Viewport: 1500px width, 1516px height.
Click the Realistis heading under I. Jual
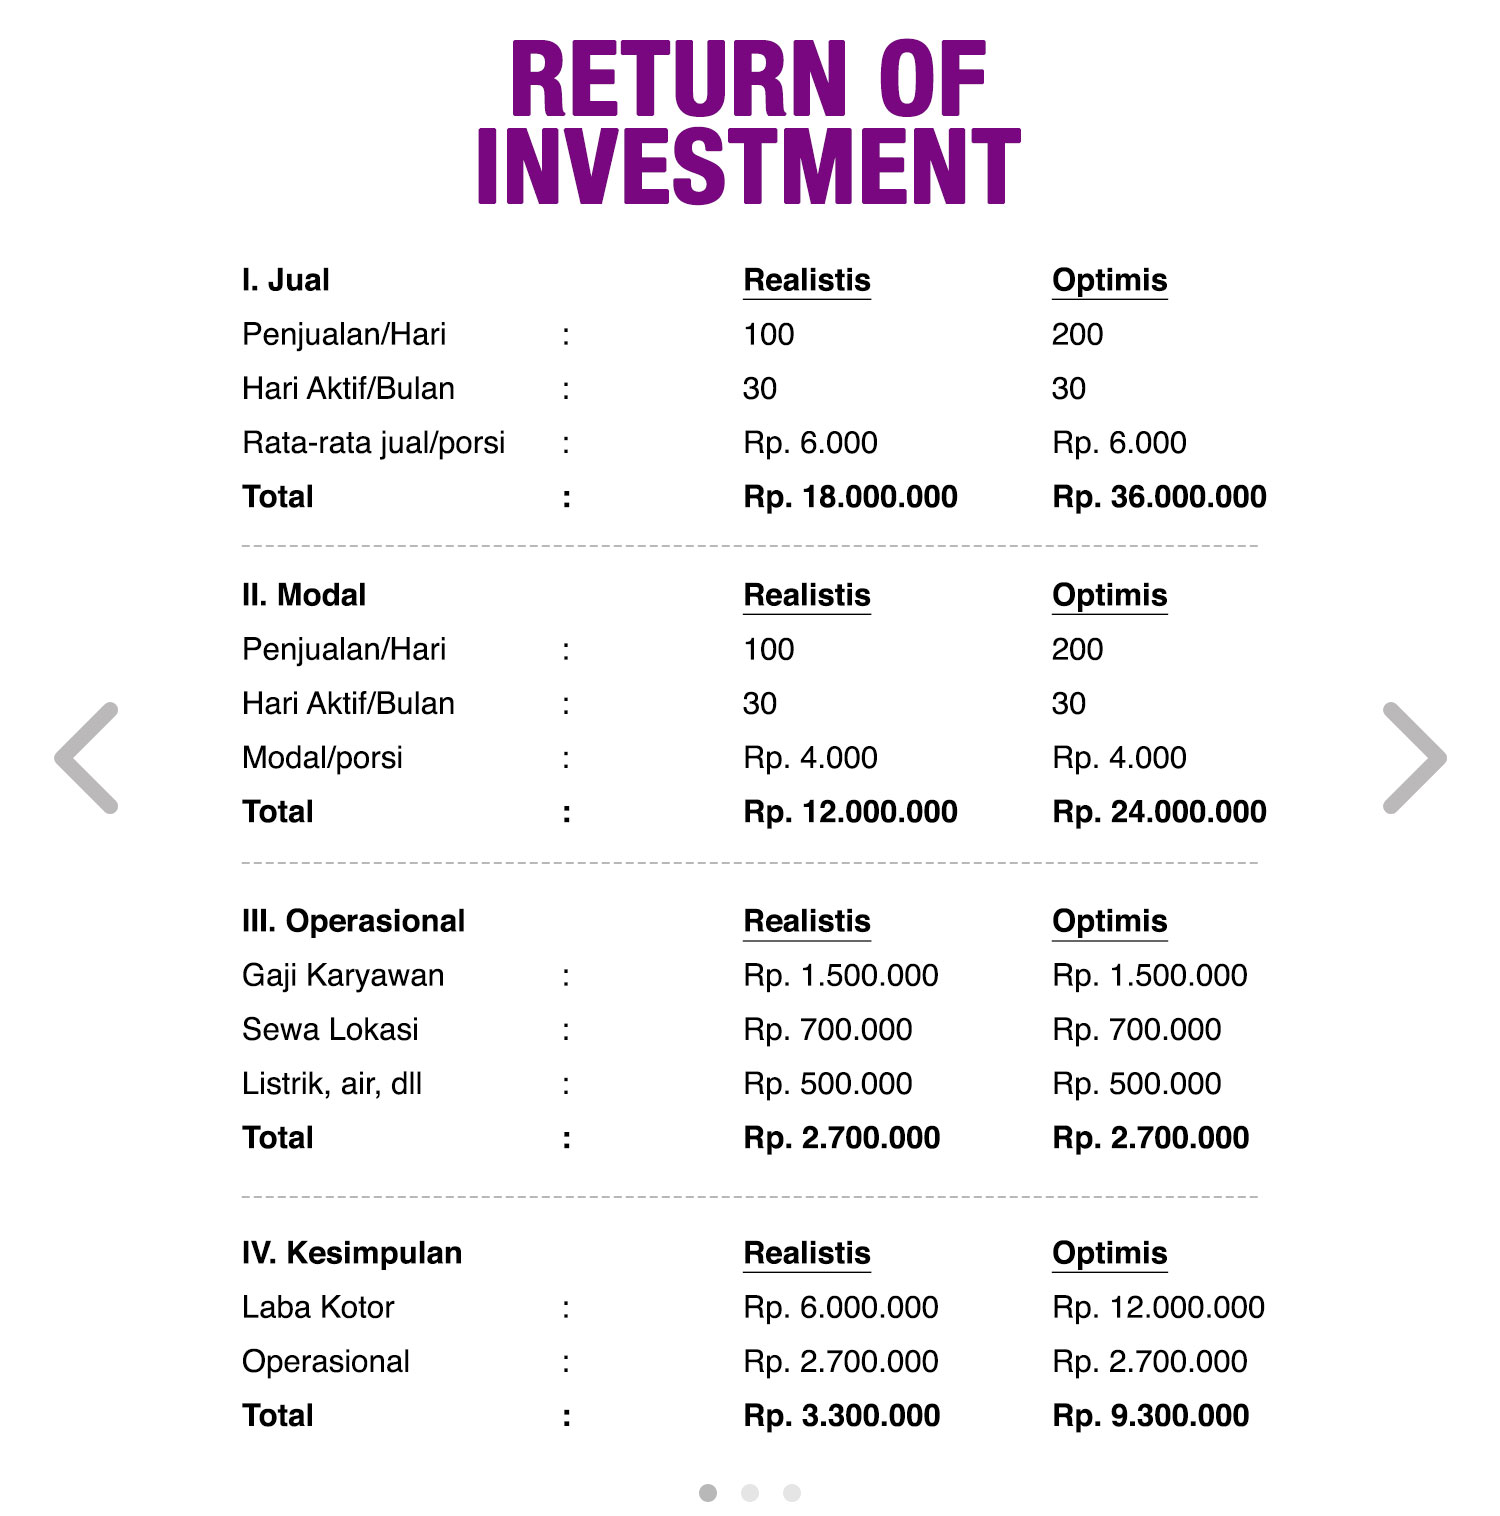click(x=807, y=280)
